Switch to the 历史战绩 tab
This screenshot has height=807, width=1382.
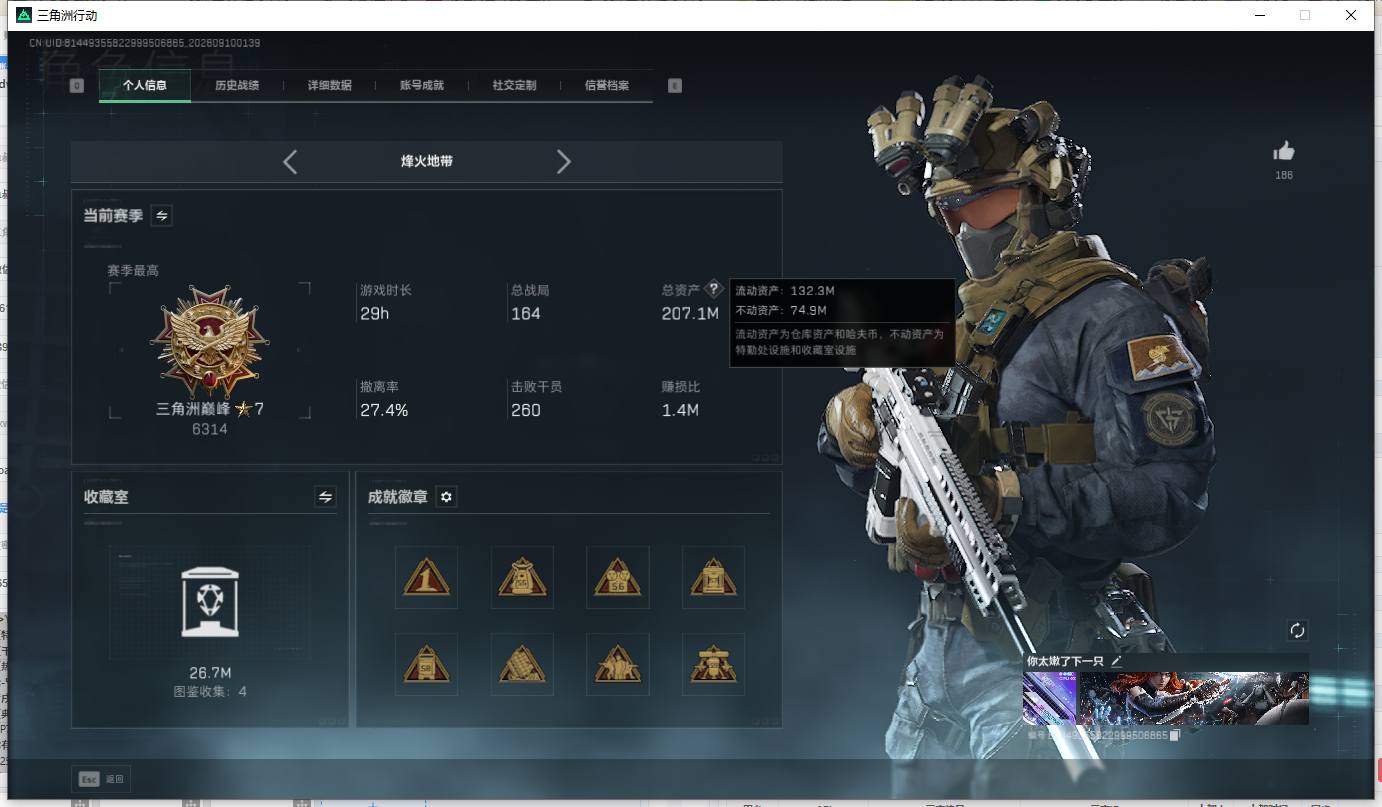[237, 85]
